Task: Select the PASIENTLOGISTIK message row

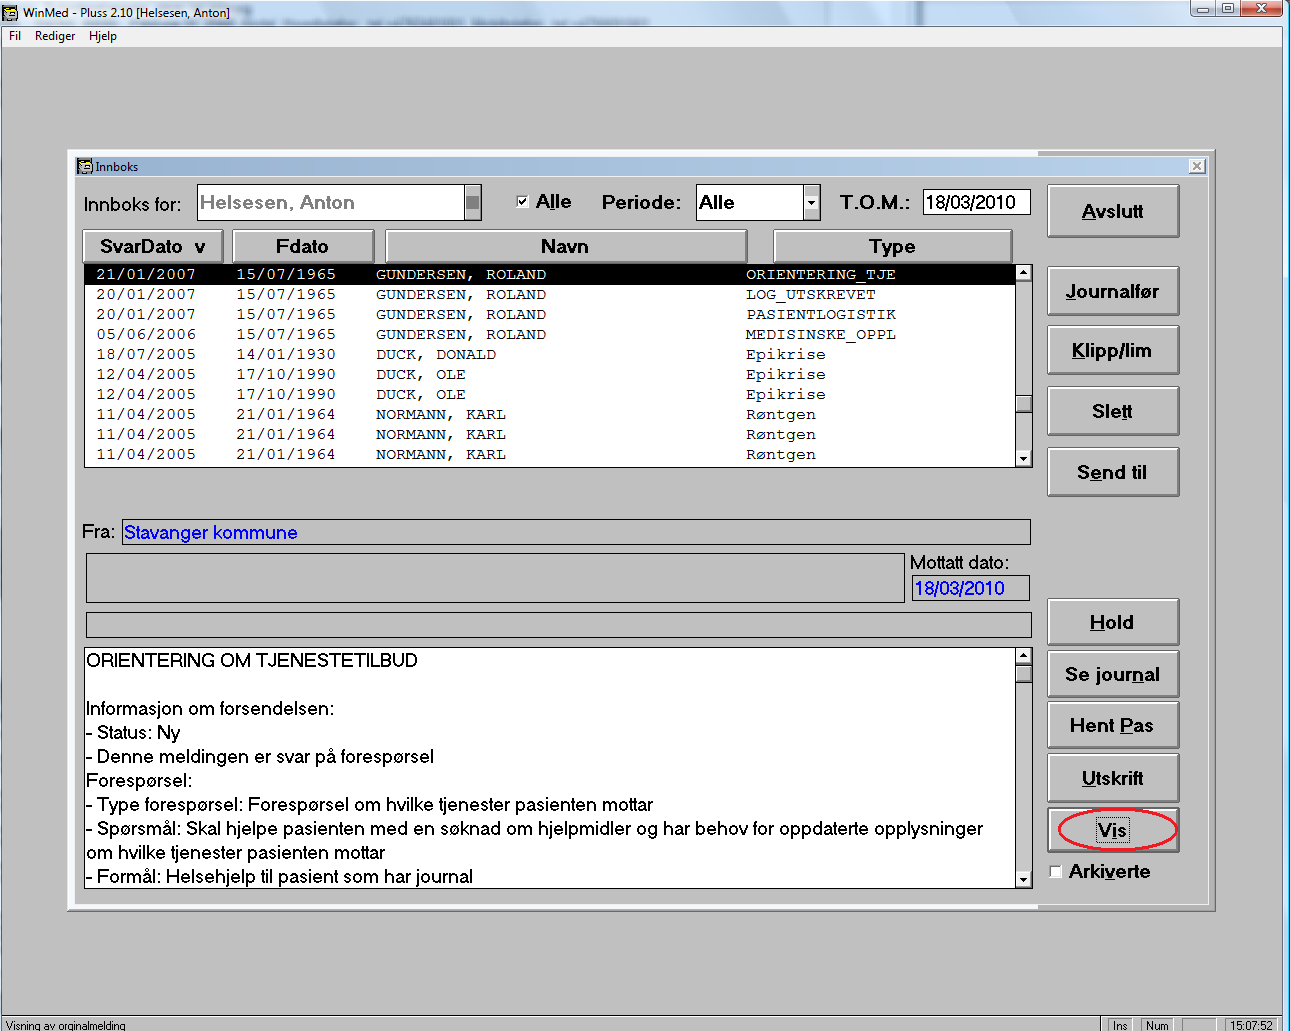Action: pyautogui.click(x=550, y=314)
